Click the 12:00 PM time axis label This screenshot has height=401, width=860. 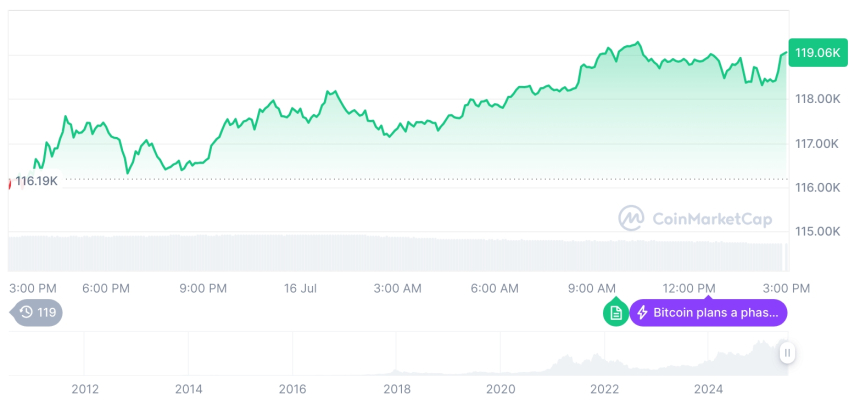click(691, 288)
